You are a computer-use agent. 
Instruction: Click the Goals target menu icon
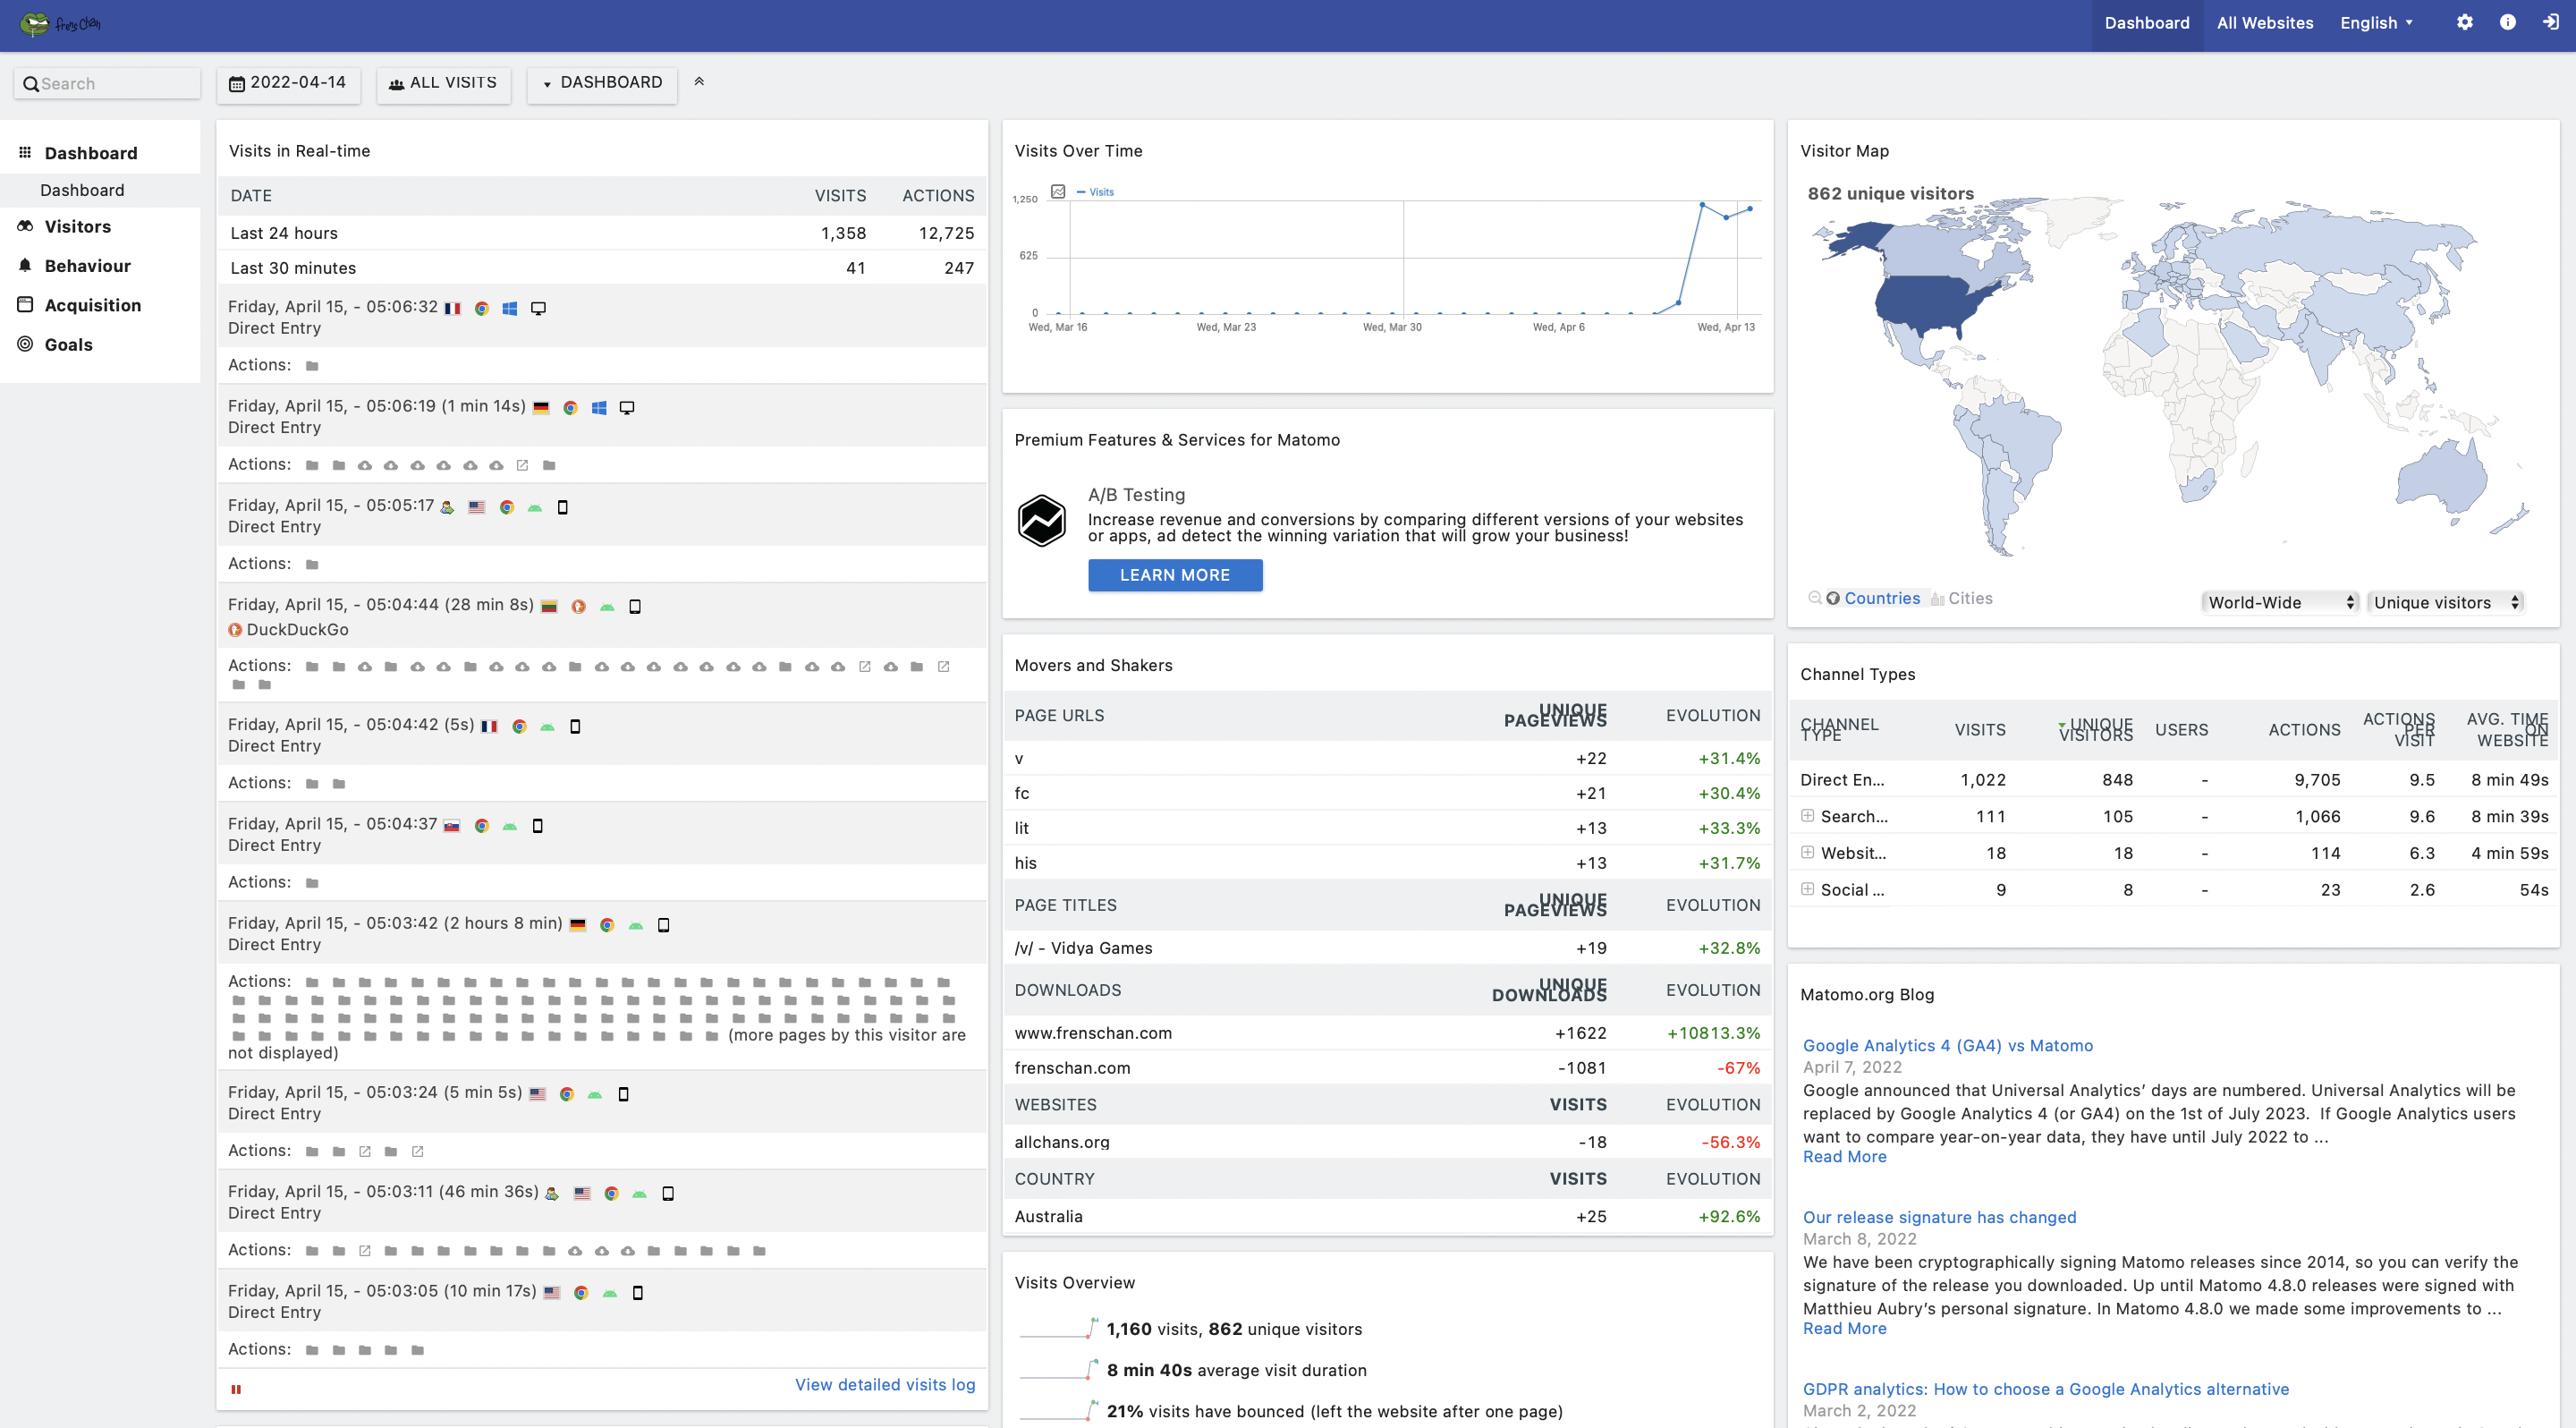click(25, 344)
